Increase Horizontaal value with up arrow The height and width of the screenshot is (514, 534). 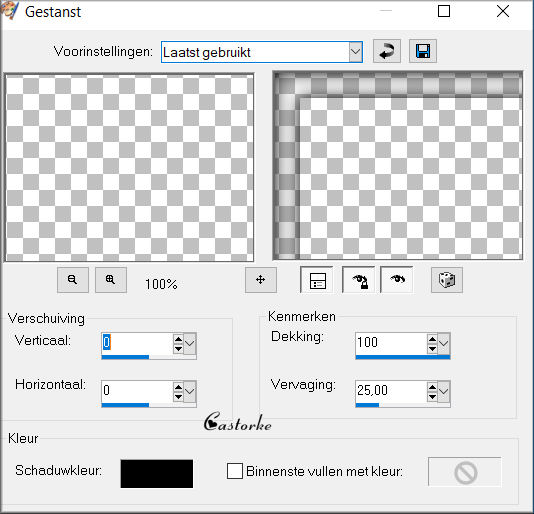pyautogui.click(x=178, y=387)
